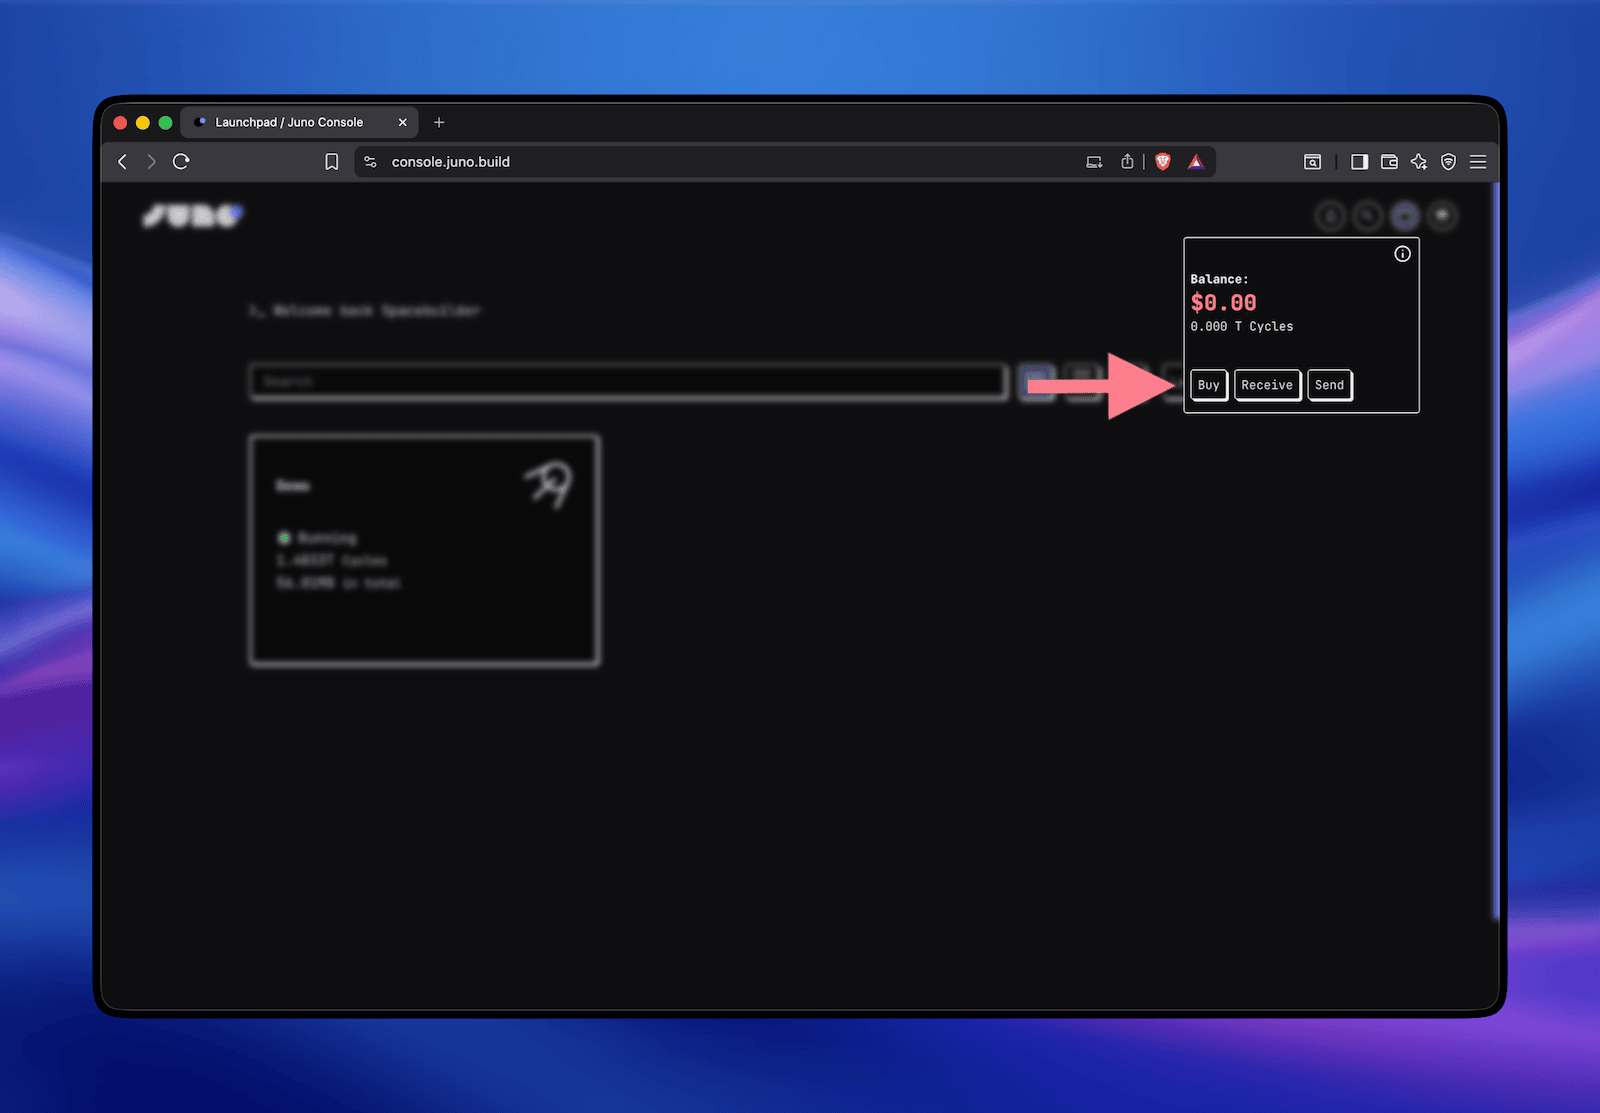Click the Buy button in wallet popup
This screenshot has width=1600, height=1113.
(1208, 385)
